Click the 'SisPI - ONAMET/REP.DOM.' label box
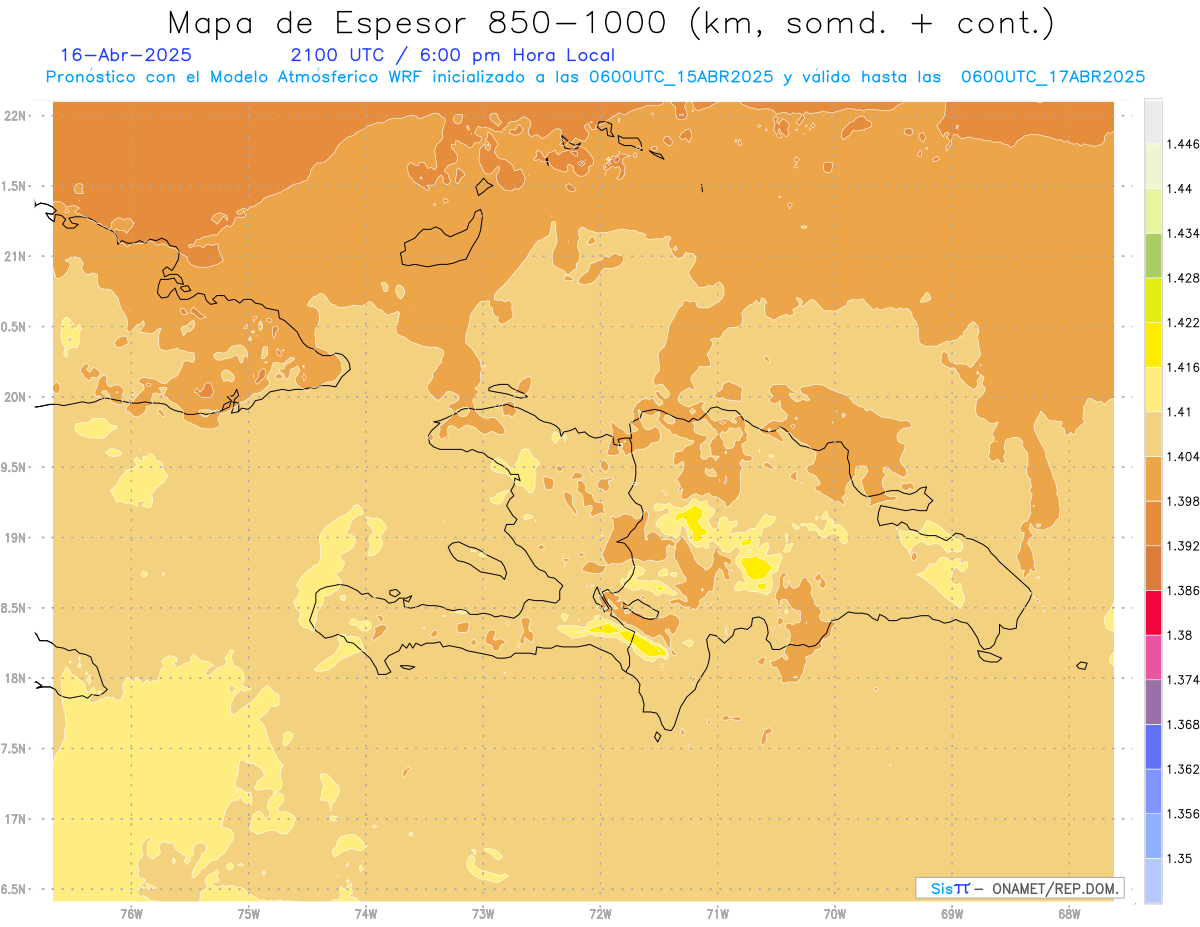 (1020, 888)
